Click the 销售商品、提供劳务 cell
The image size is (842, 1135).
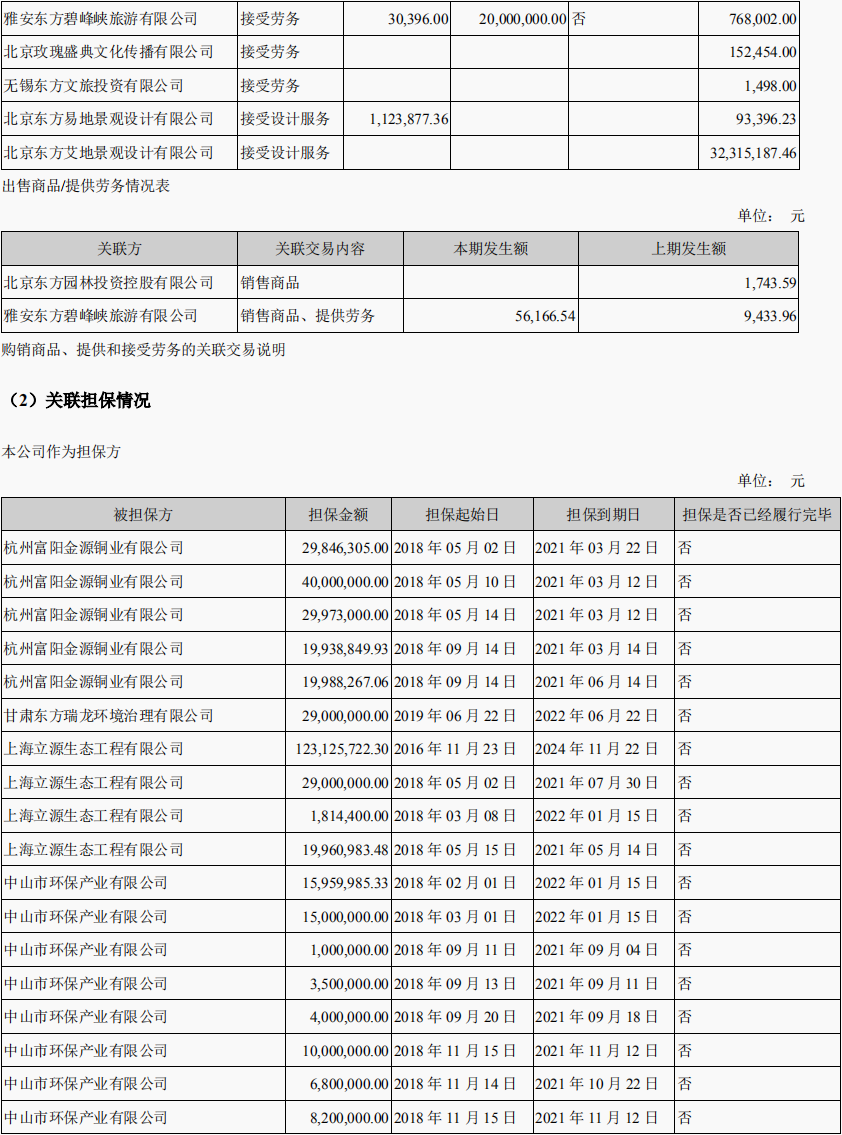[x=308, y=316]
